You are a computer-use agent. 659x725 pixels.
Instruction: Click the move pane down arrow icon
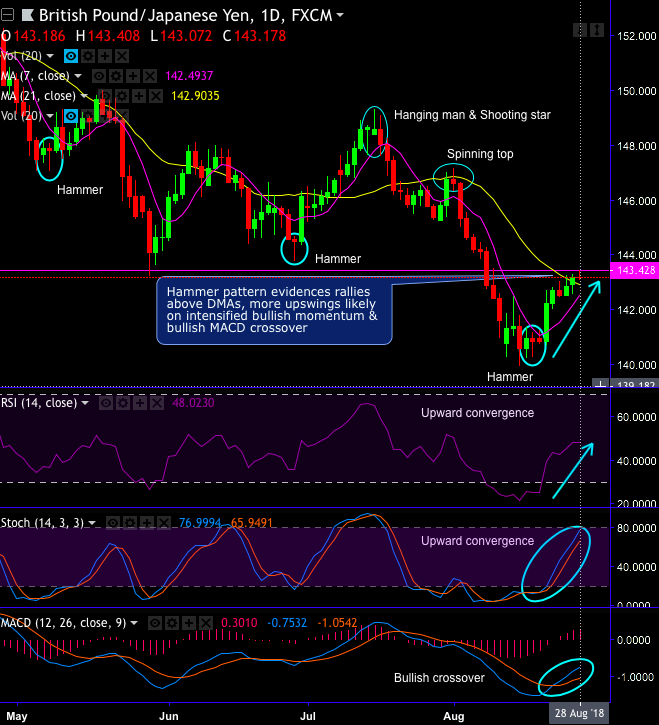coord(580,30)
